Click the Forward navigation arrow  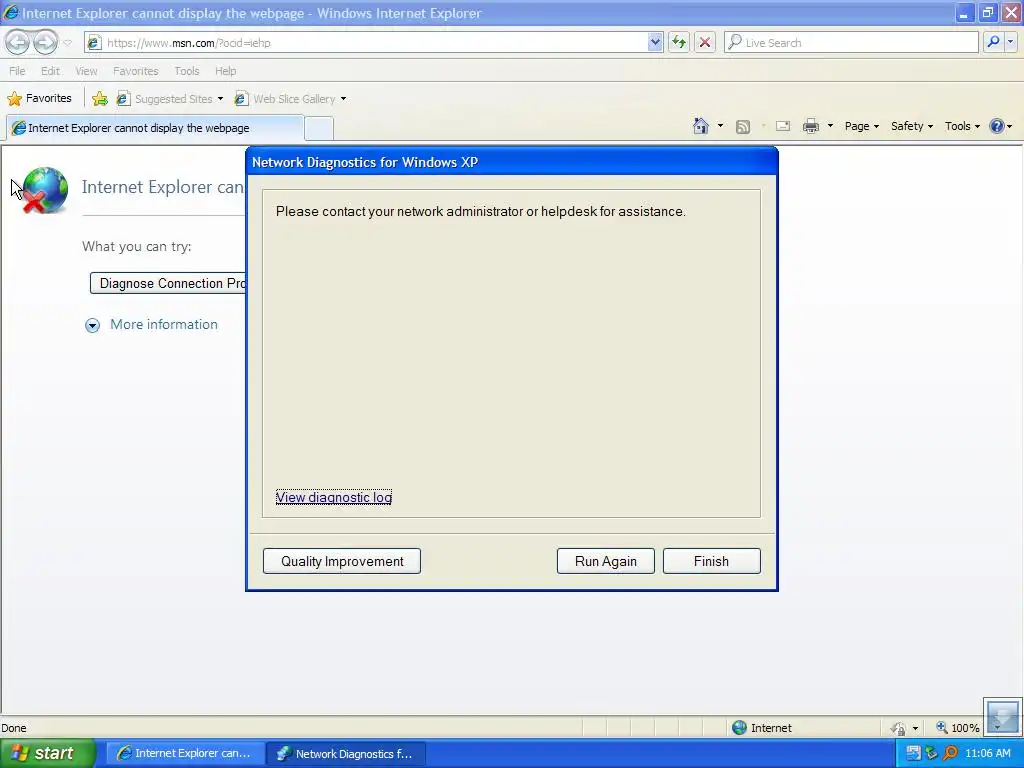[x=46, y=42]
